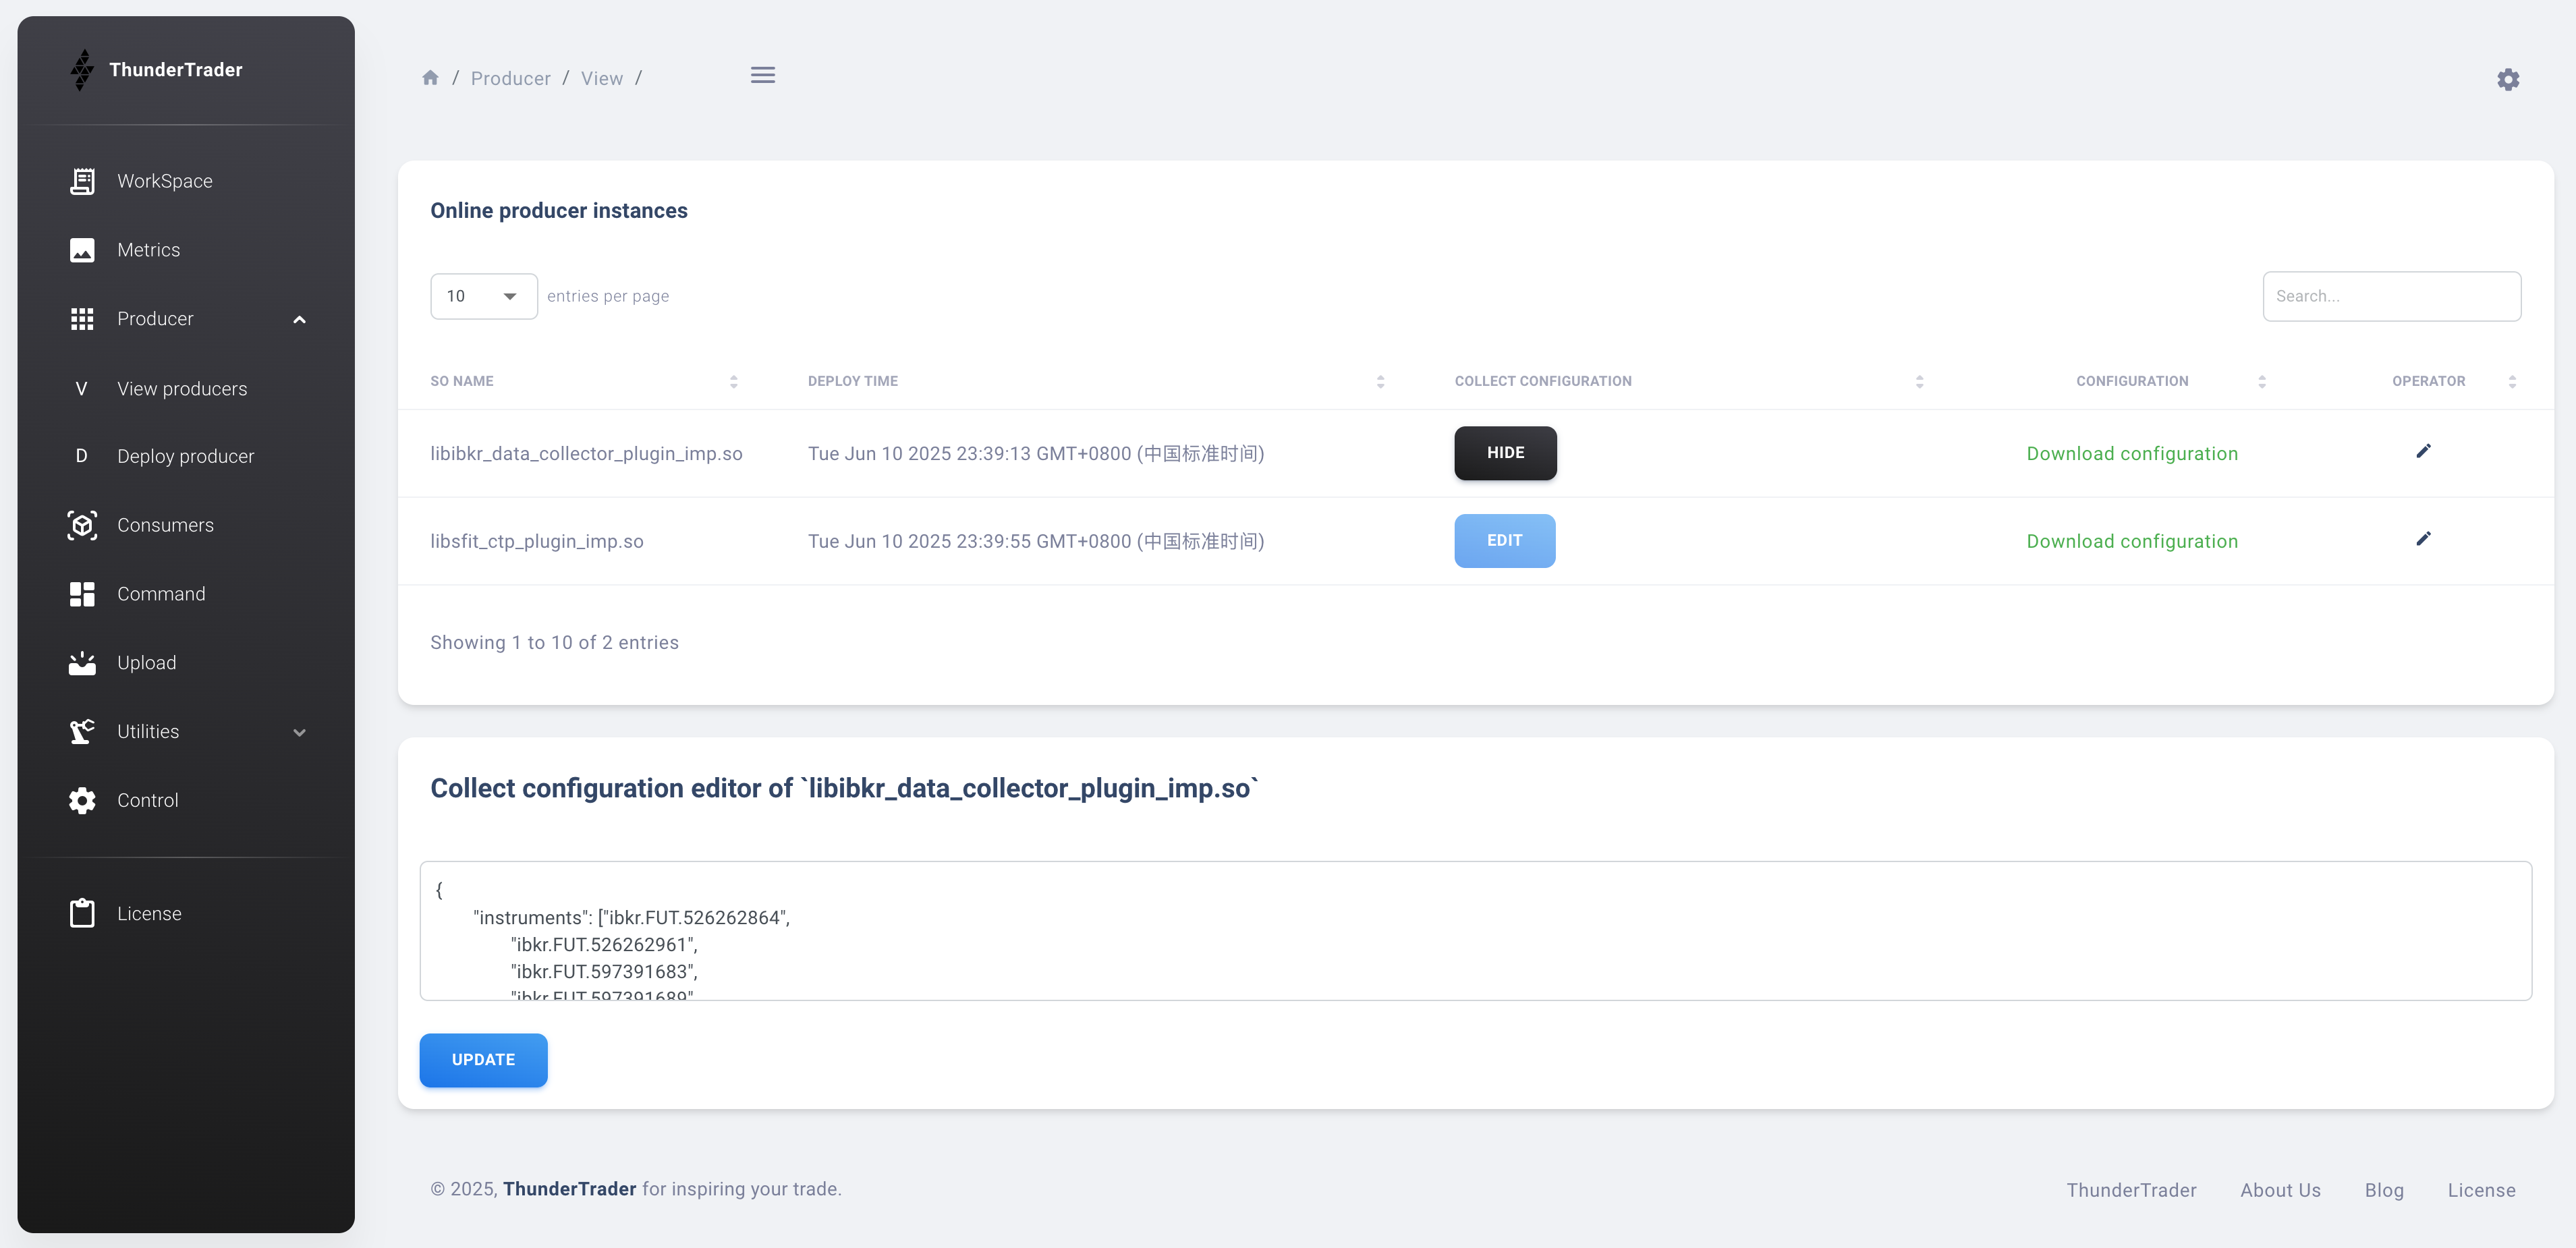Click the libibkr_data_collector_plugin_imp.so name cell

click(x=586, y=454)
